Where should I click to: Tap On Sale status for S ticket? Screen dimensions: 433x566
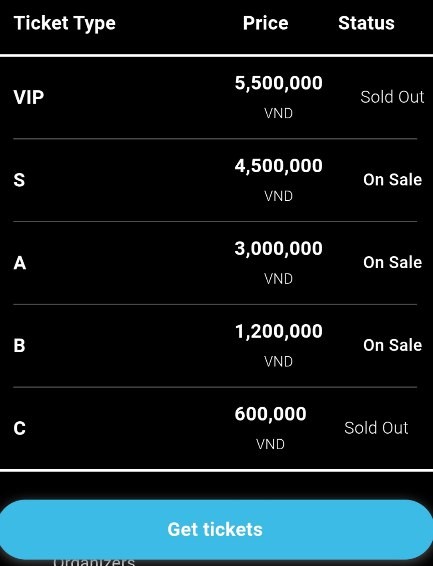393,180
